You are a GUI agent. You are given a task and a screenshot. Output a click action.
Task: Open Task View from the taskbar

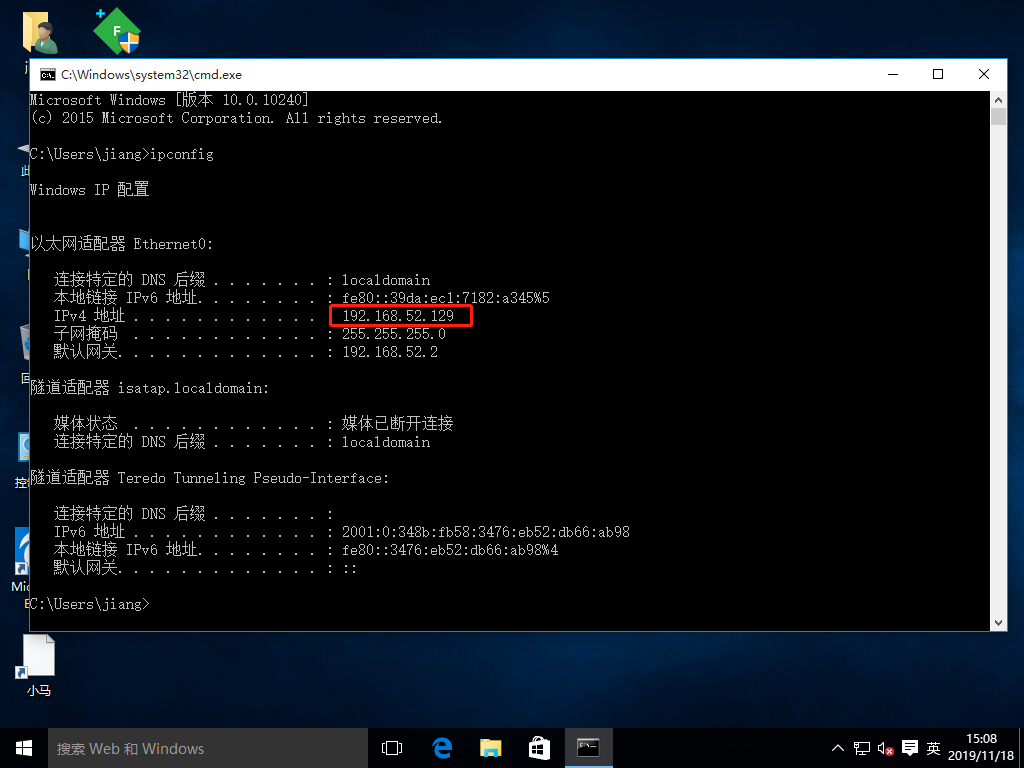[x=392, y=748]
